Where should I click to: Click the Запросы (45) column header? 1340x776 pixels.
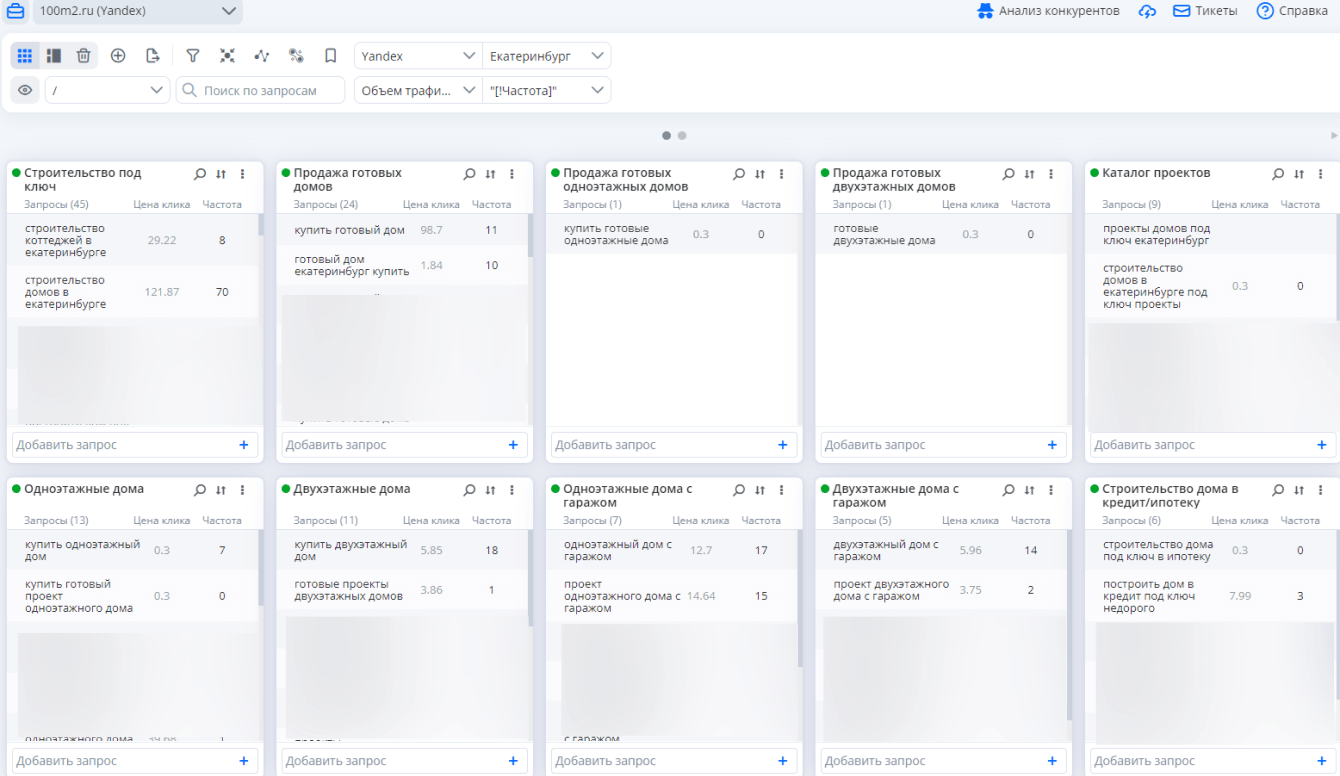click(56, 204)
